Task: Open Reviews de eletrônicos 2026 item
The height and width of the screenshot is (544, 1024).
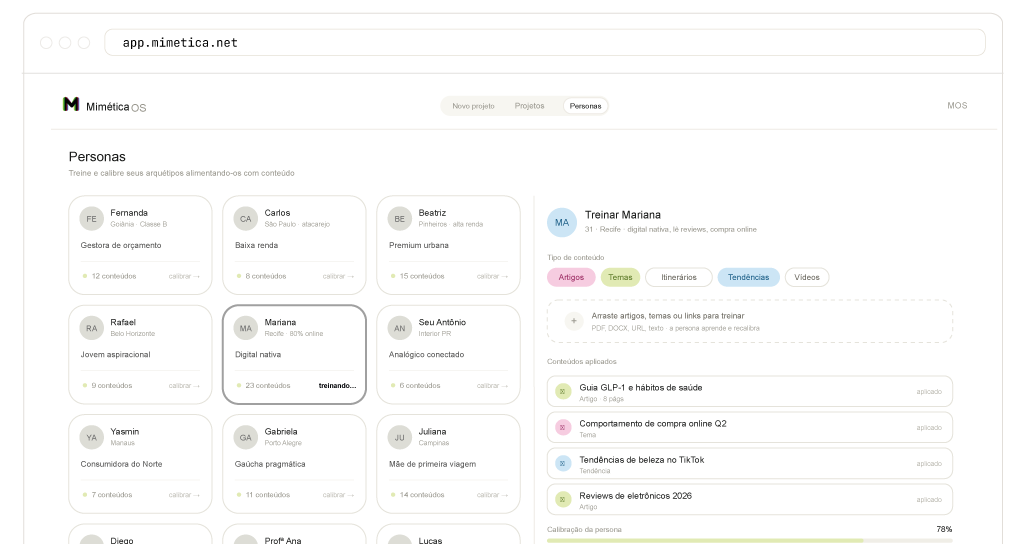Action: (x=750, y=500)
